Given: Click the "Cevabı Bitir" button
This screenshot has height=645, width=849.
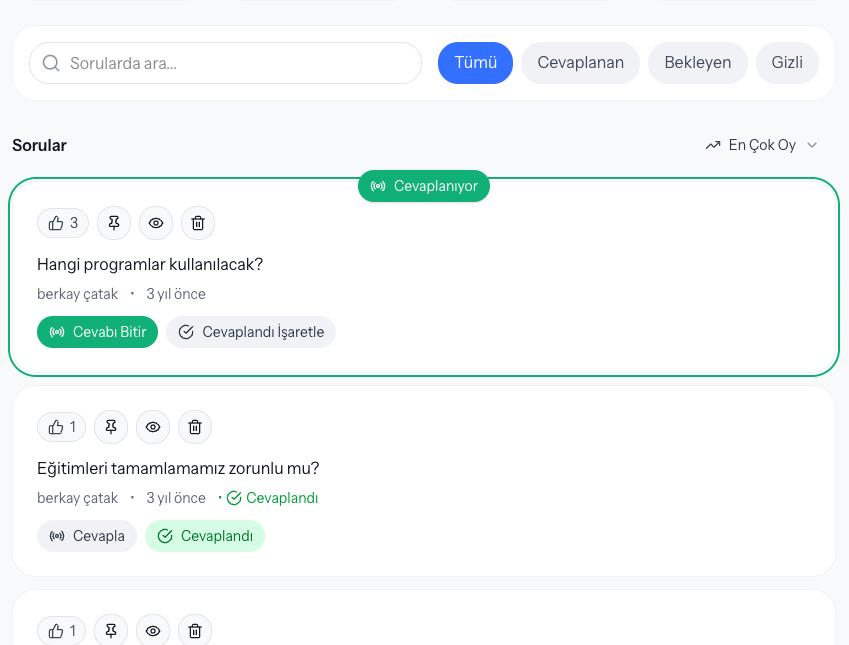Looking at the screenshot, I should tap(97, 331).
